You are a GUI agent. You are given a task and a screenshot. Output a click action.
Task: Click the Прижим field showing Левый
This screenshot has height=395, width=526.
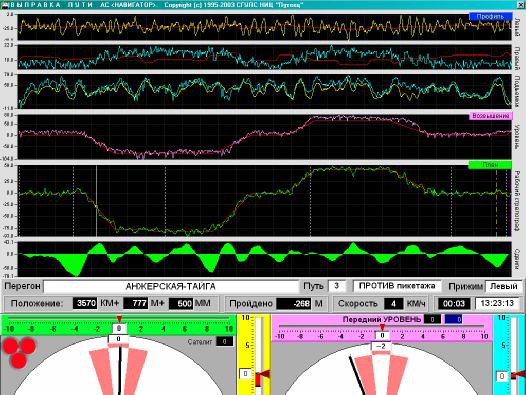504,286
